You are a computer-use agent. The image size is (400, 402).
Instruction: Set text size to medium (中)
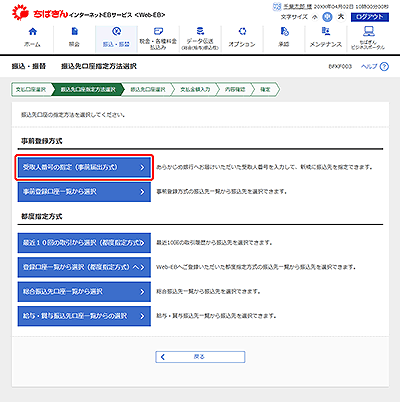tap(327, 17)
